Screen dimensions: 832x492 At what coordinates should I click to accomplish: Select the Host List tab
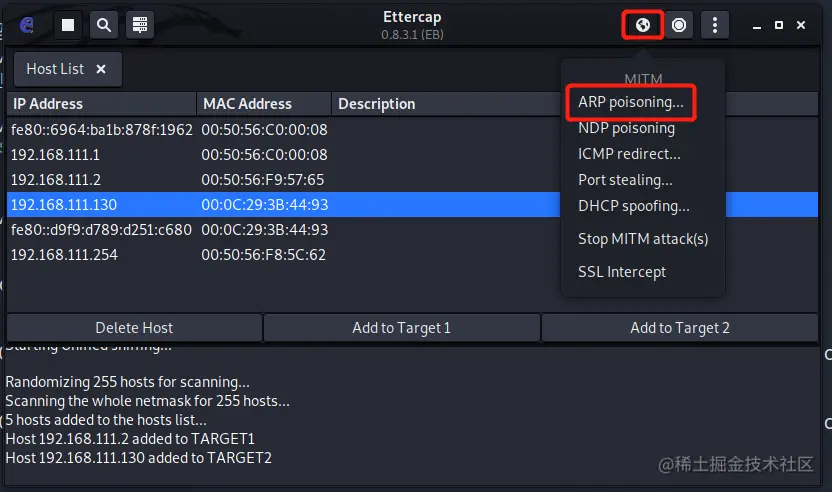click(x=55, y=69)
